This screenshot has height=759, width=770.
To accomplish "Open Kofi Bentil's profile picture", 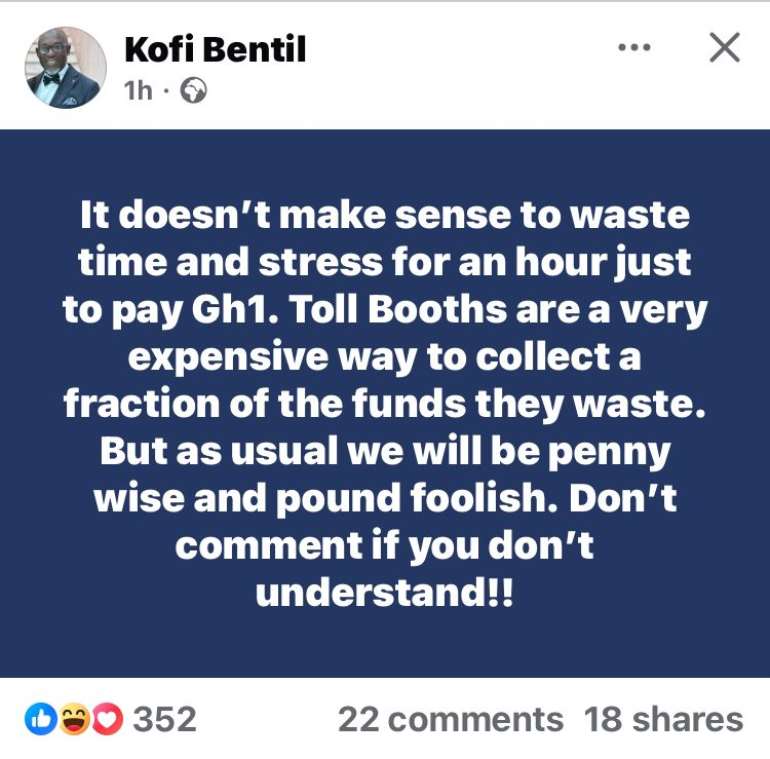I will click(x=66, y=68).
